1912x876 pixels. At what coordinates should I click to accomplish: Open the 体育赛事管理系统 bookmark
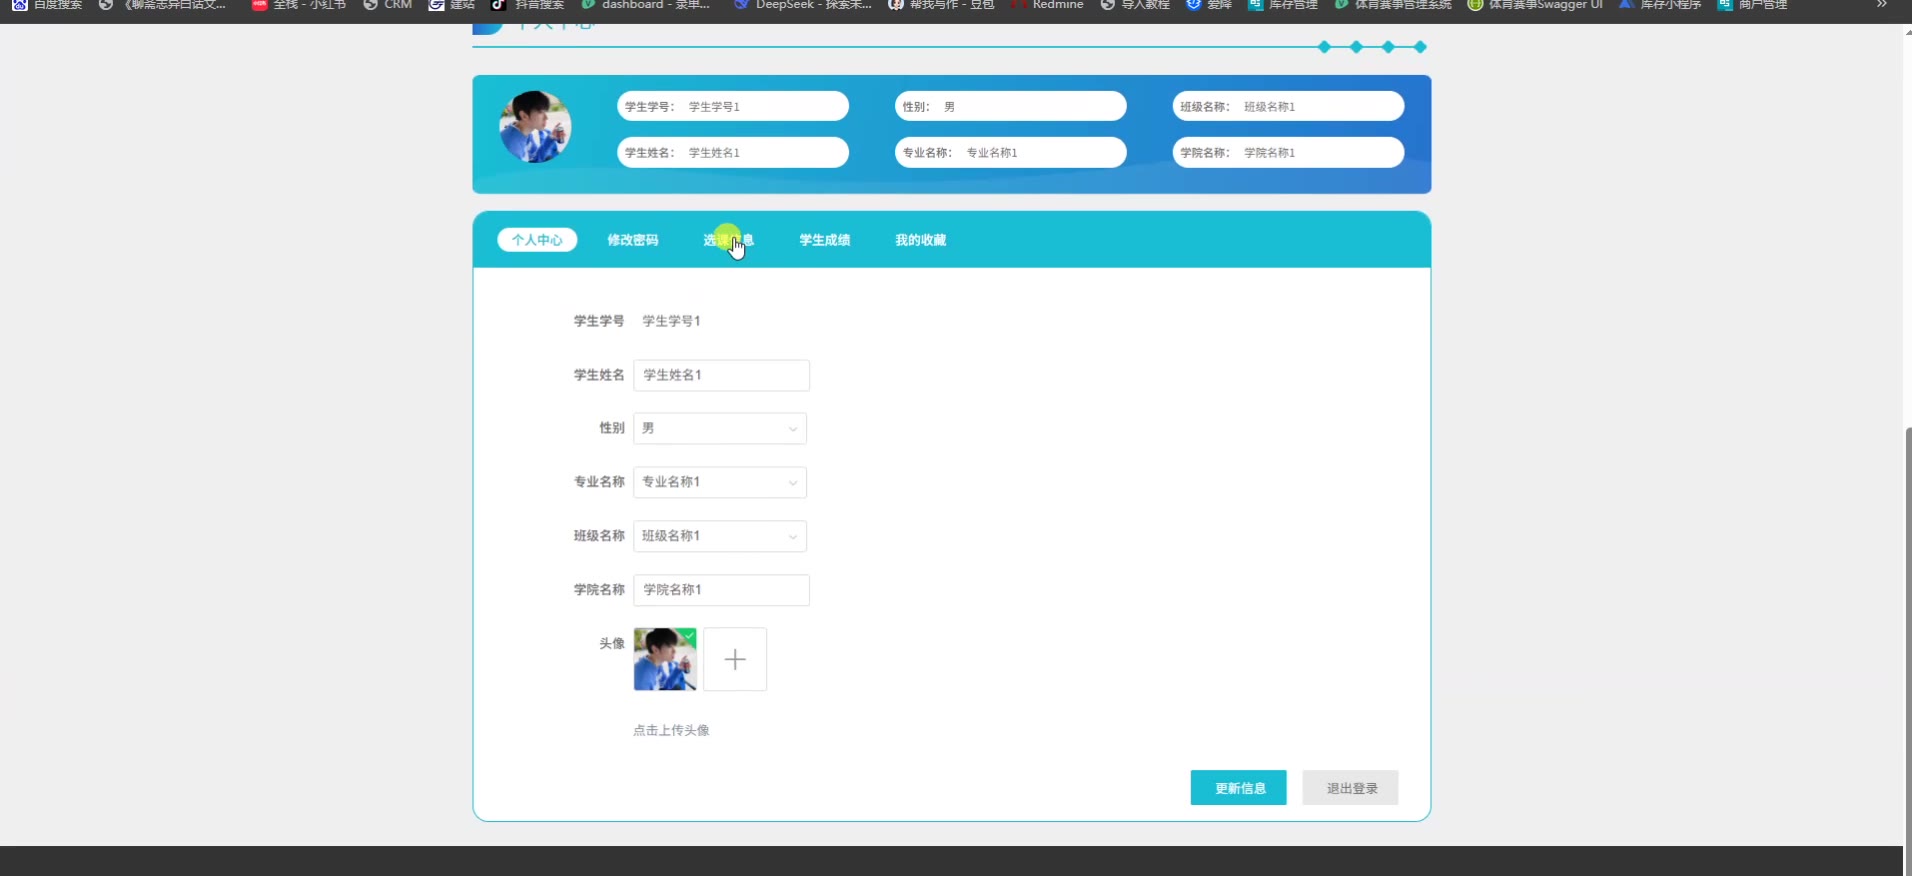tap(1393, 5)
